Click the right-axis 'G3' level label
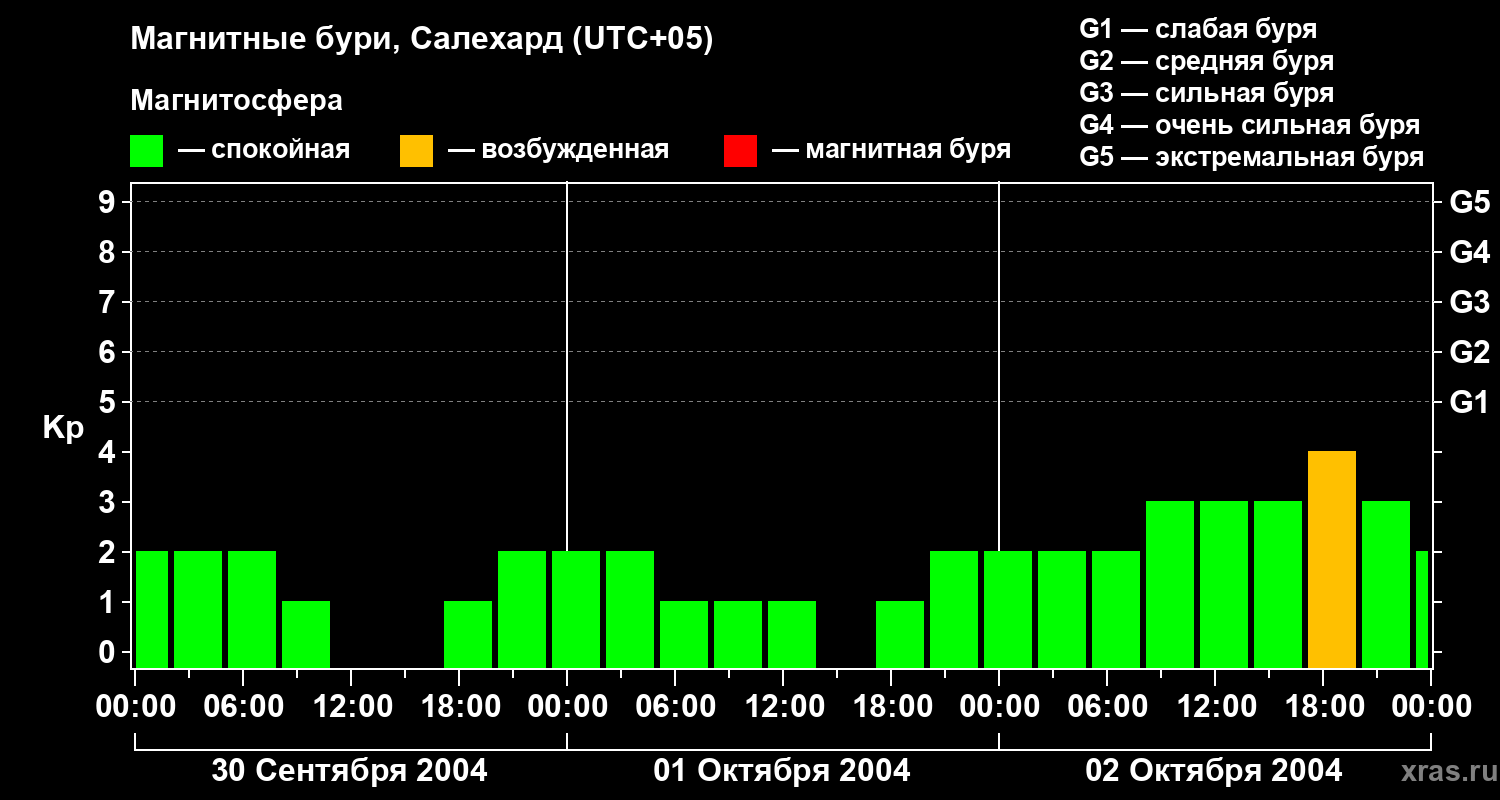1500x800 pixels. tap(1469, 302)
